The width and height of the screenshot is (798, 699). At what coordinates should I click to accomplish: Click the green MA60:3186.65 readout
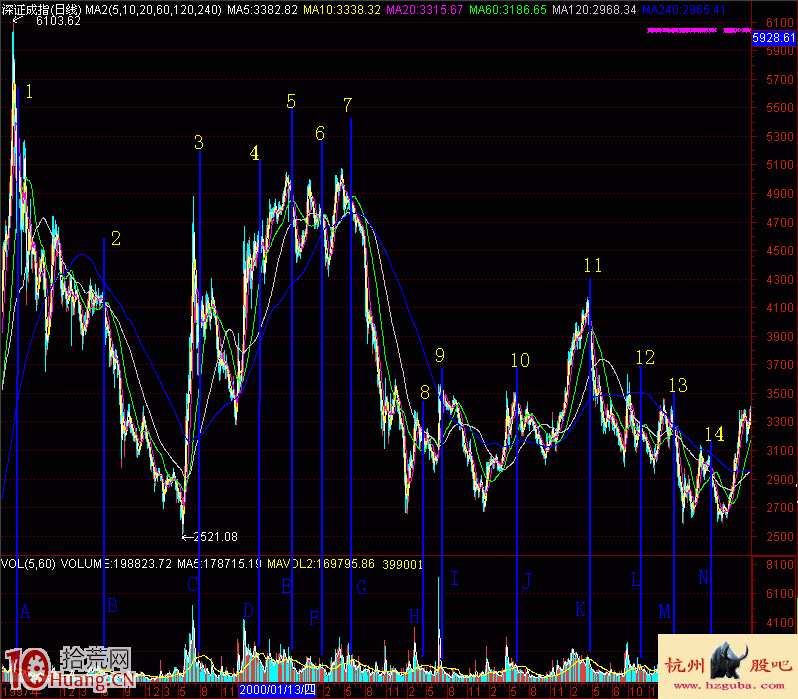coord(507,9)
